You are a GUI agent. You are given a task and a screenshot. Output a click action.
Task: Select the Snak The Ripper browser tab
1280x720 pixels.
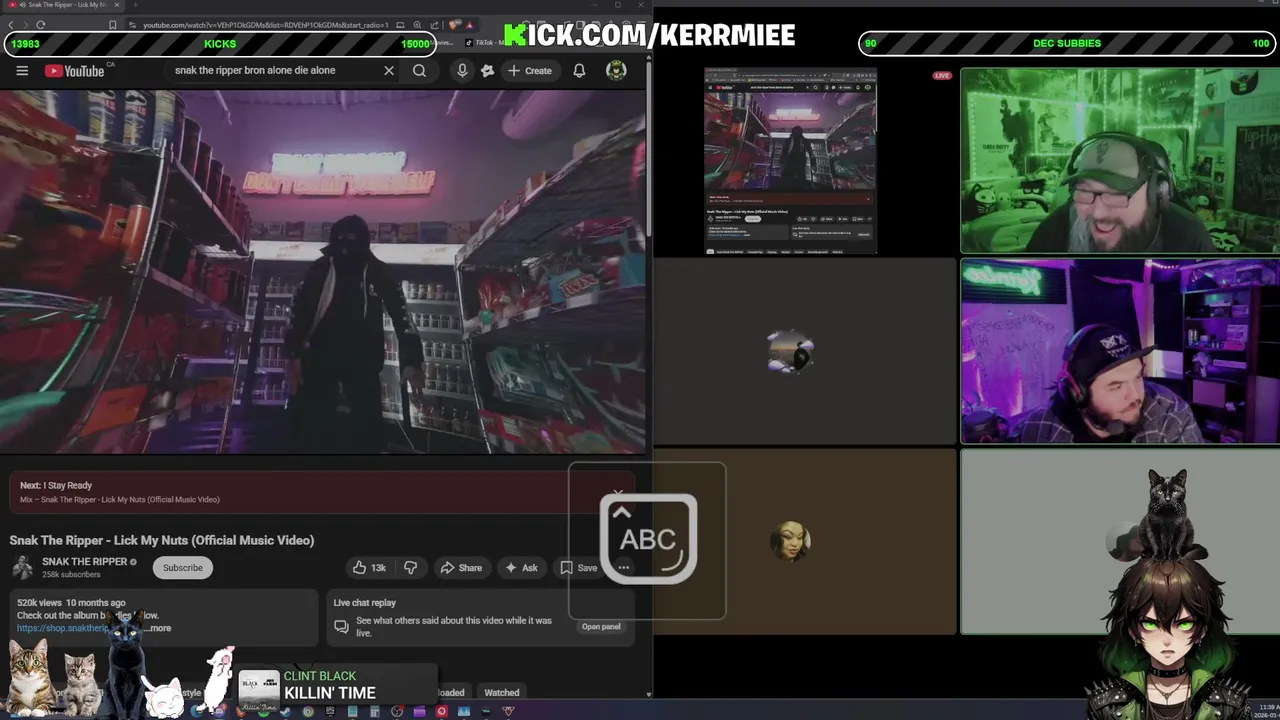coord(62,5)
